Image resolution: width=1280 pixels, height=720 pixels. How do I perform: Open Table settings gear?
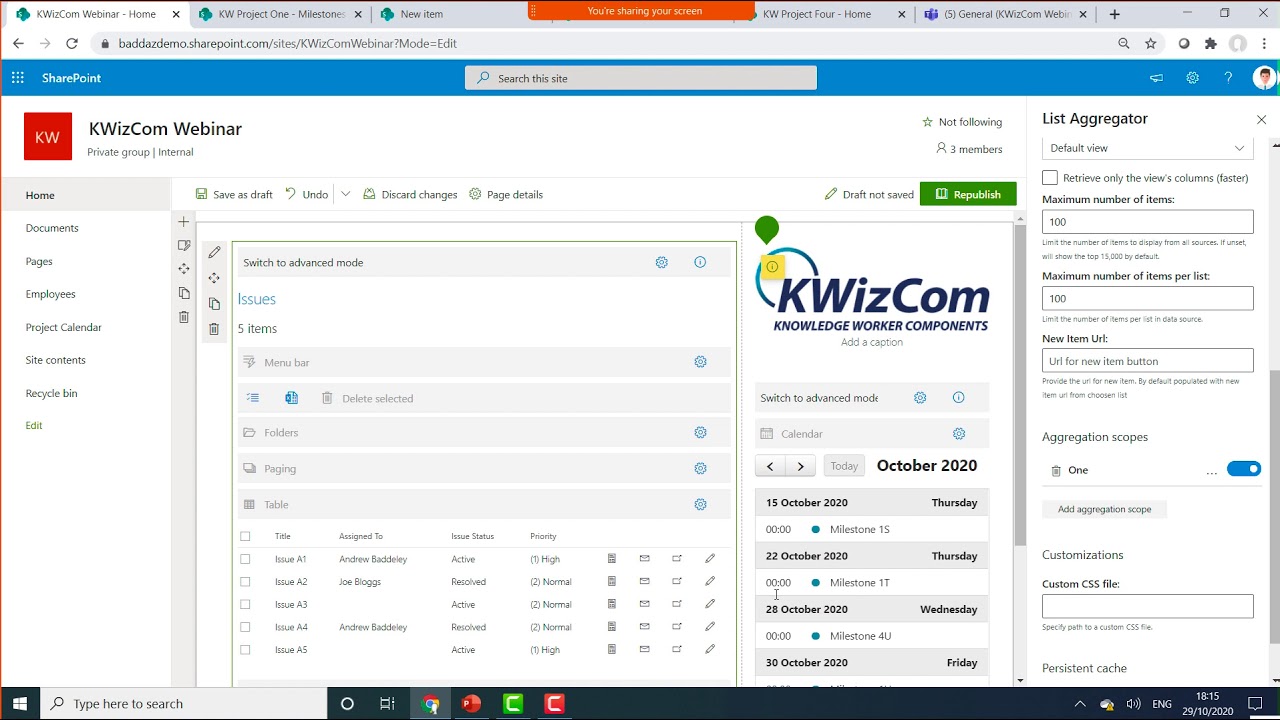700,504
